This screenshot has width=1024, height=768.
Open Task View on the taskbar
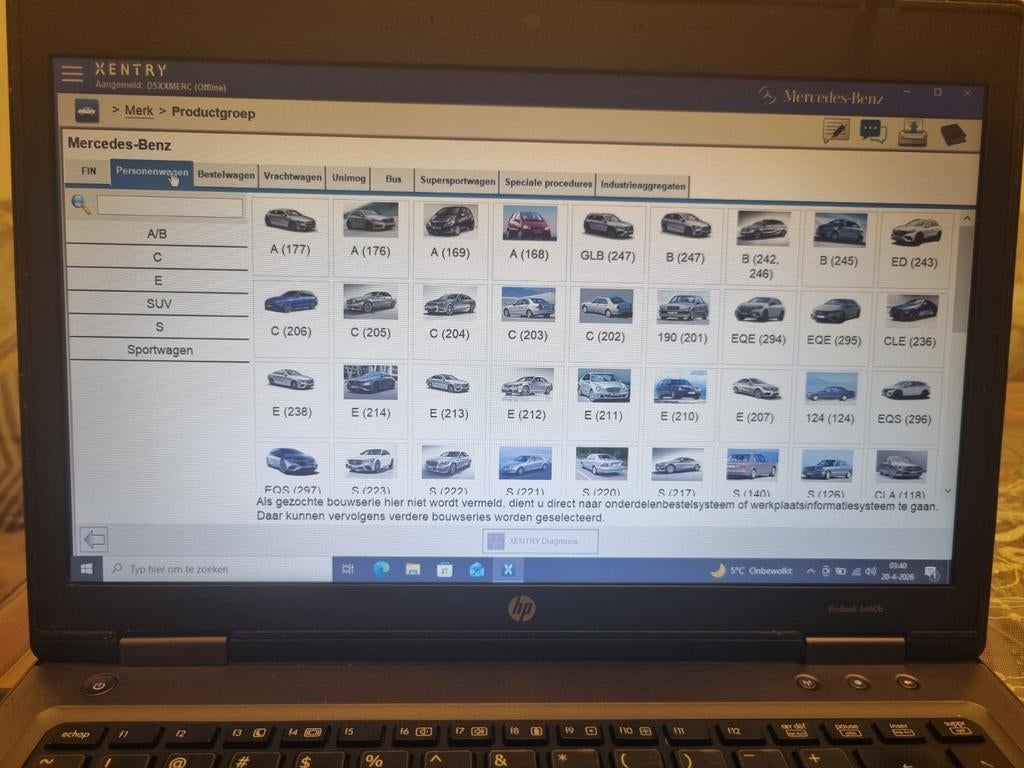347,569
